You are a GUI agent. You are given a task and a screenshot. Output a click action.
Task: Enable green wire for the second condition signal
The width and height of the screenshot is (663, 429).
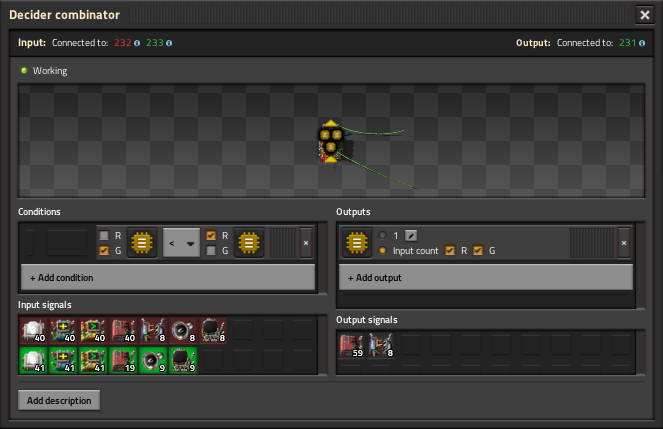click(211, 250)
